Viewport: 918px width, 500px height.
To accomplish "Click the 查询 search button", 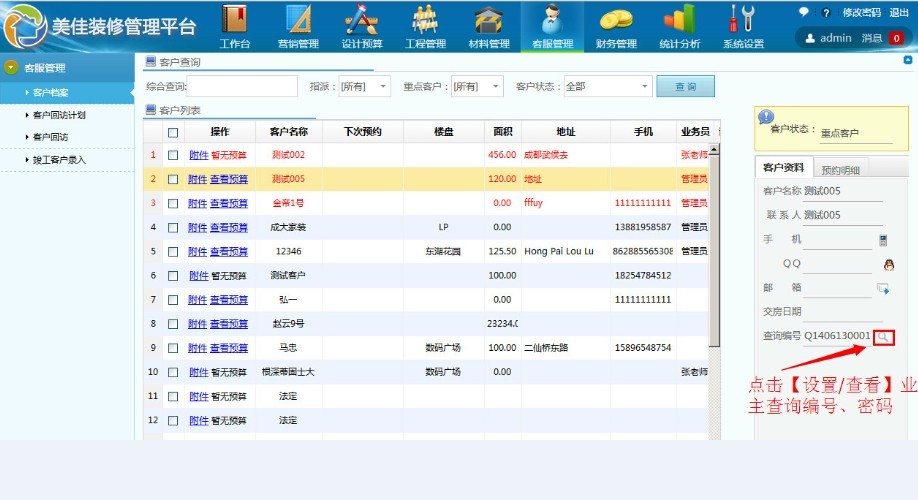I will click(685, 87).
